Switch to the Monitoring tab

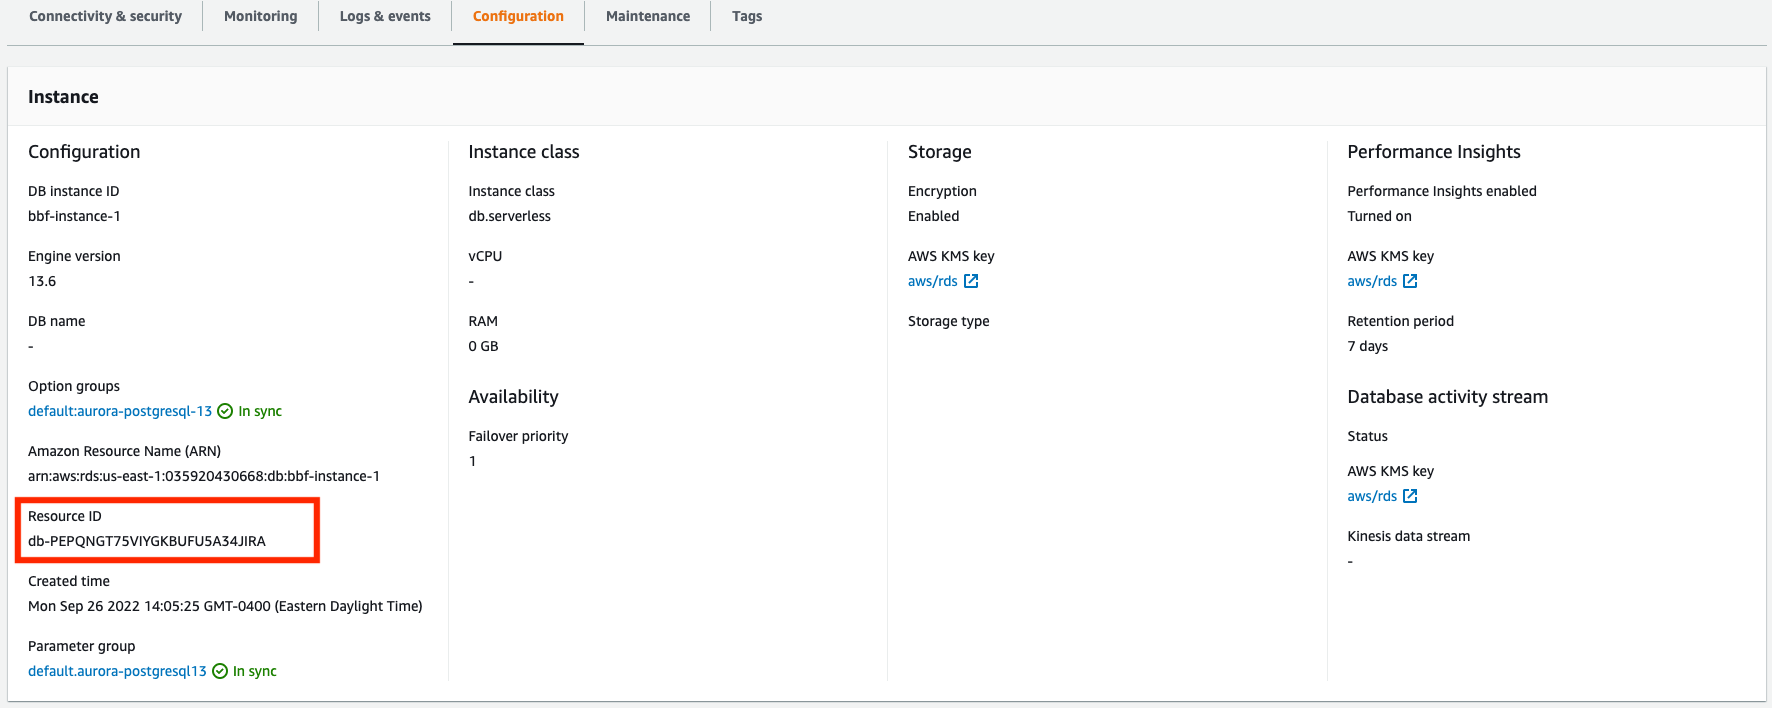tap(260, 16)
